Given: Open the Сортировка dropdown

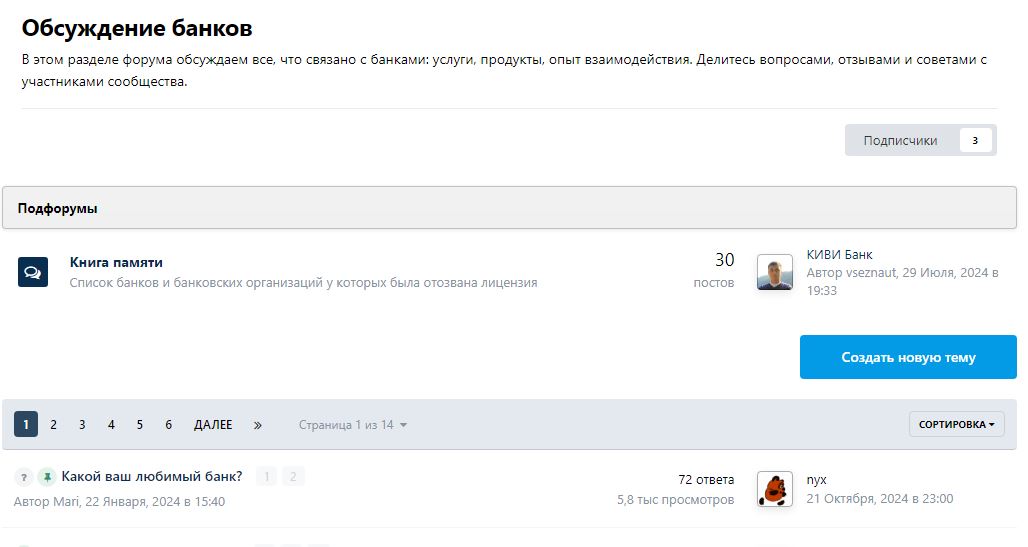Looking at the screenshot, I should [956, 424].
